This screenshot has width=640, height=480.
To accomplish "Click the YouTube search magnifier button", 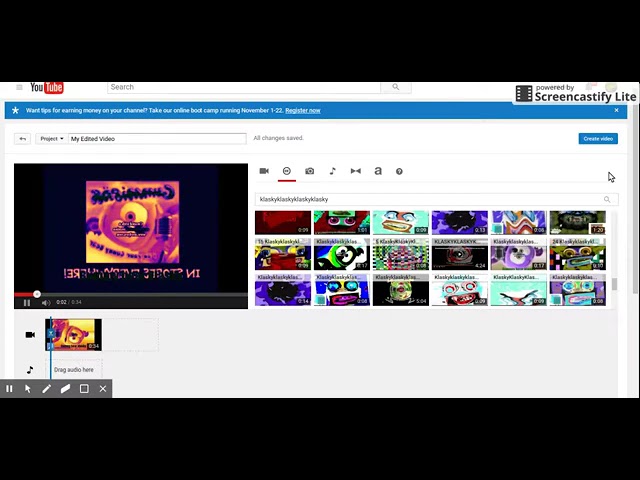I will [x=396, y=87].
